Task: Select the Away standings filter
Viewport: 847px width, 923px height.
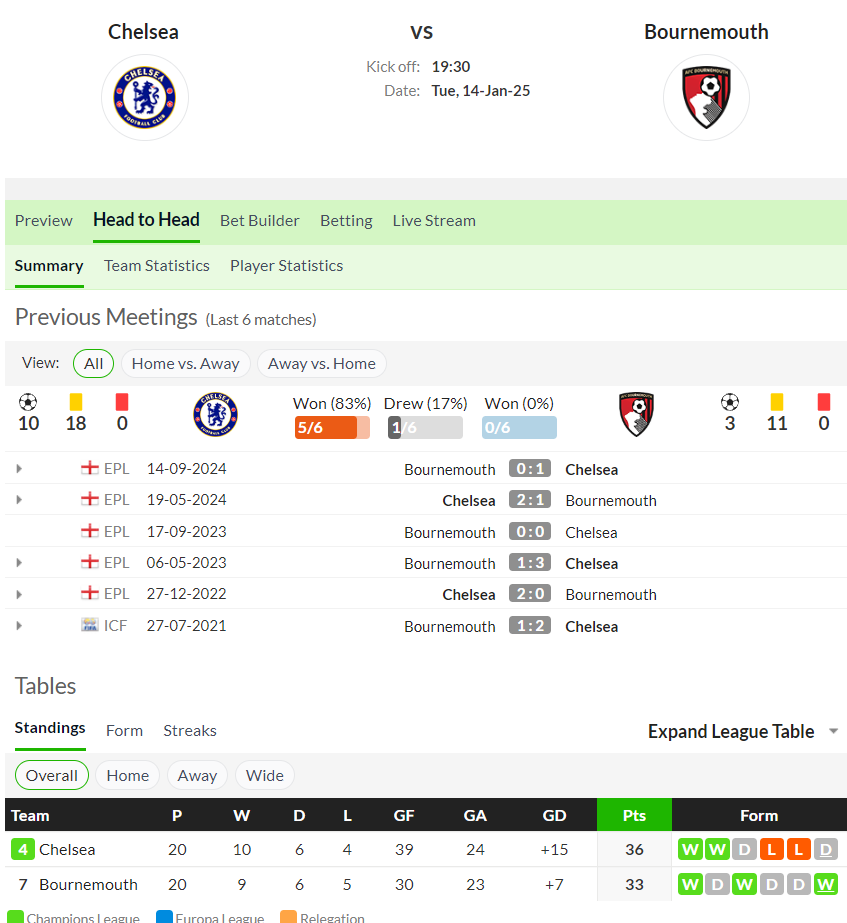Action: pos(197,775)
